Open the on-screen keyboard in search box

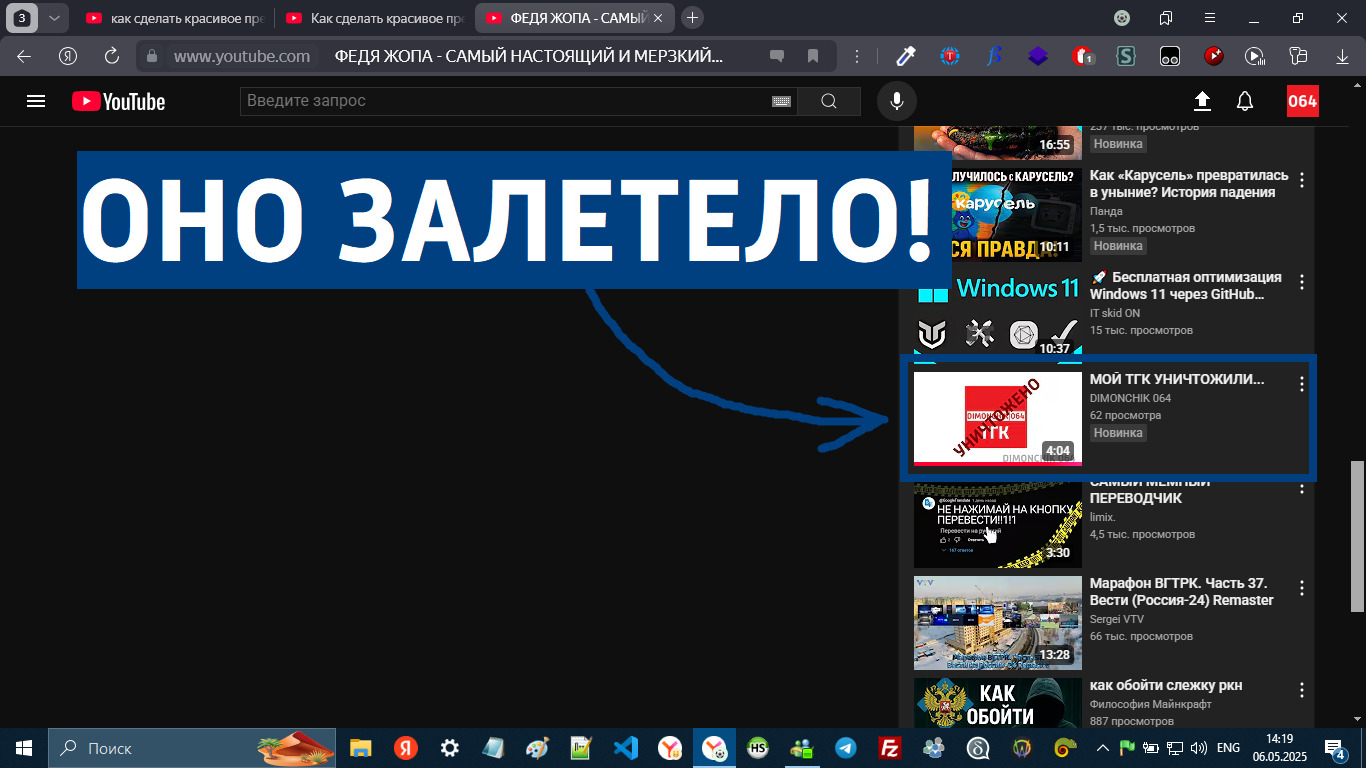pos(781,101)
